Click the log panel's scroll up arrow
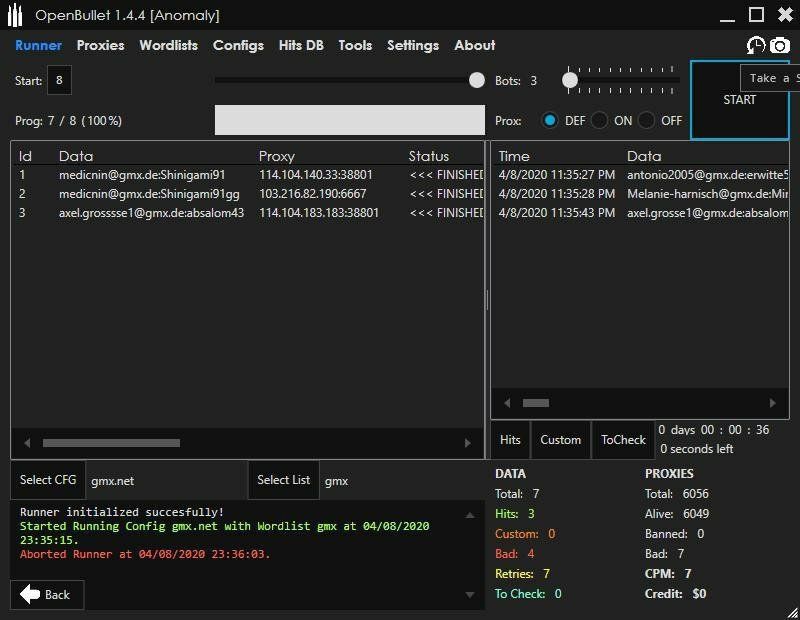The width and height of the screenshot is (800, 620). point(470,515)
